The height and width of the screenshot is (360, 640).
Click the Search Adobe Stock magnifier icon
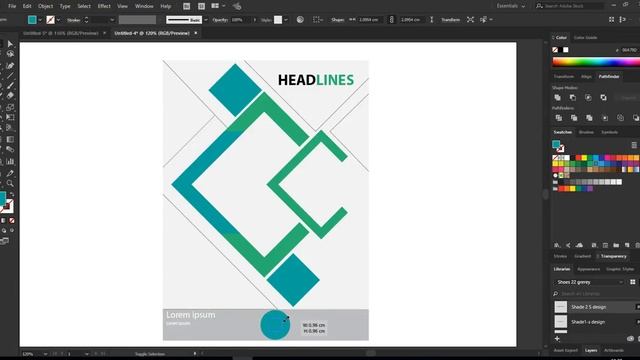(x=540, y=6)
